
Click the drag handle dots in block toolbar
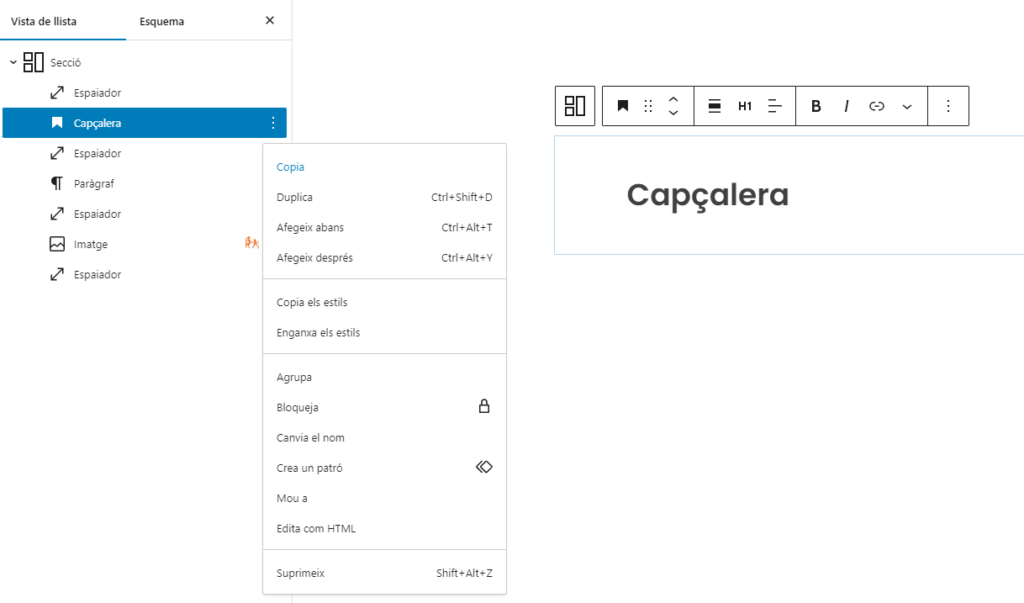click(648, 106)
